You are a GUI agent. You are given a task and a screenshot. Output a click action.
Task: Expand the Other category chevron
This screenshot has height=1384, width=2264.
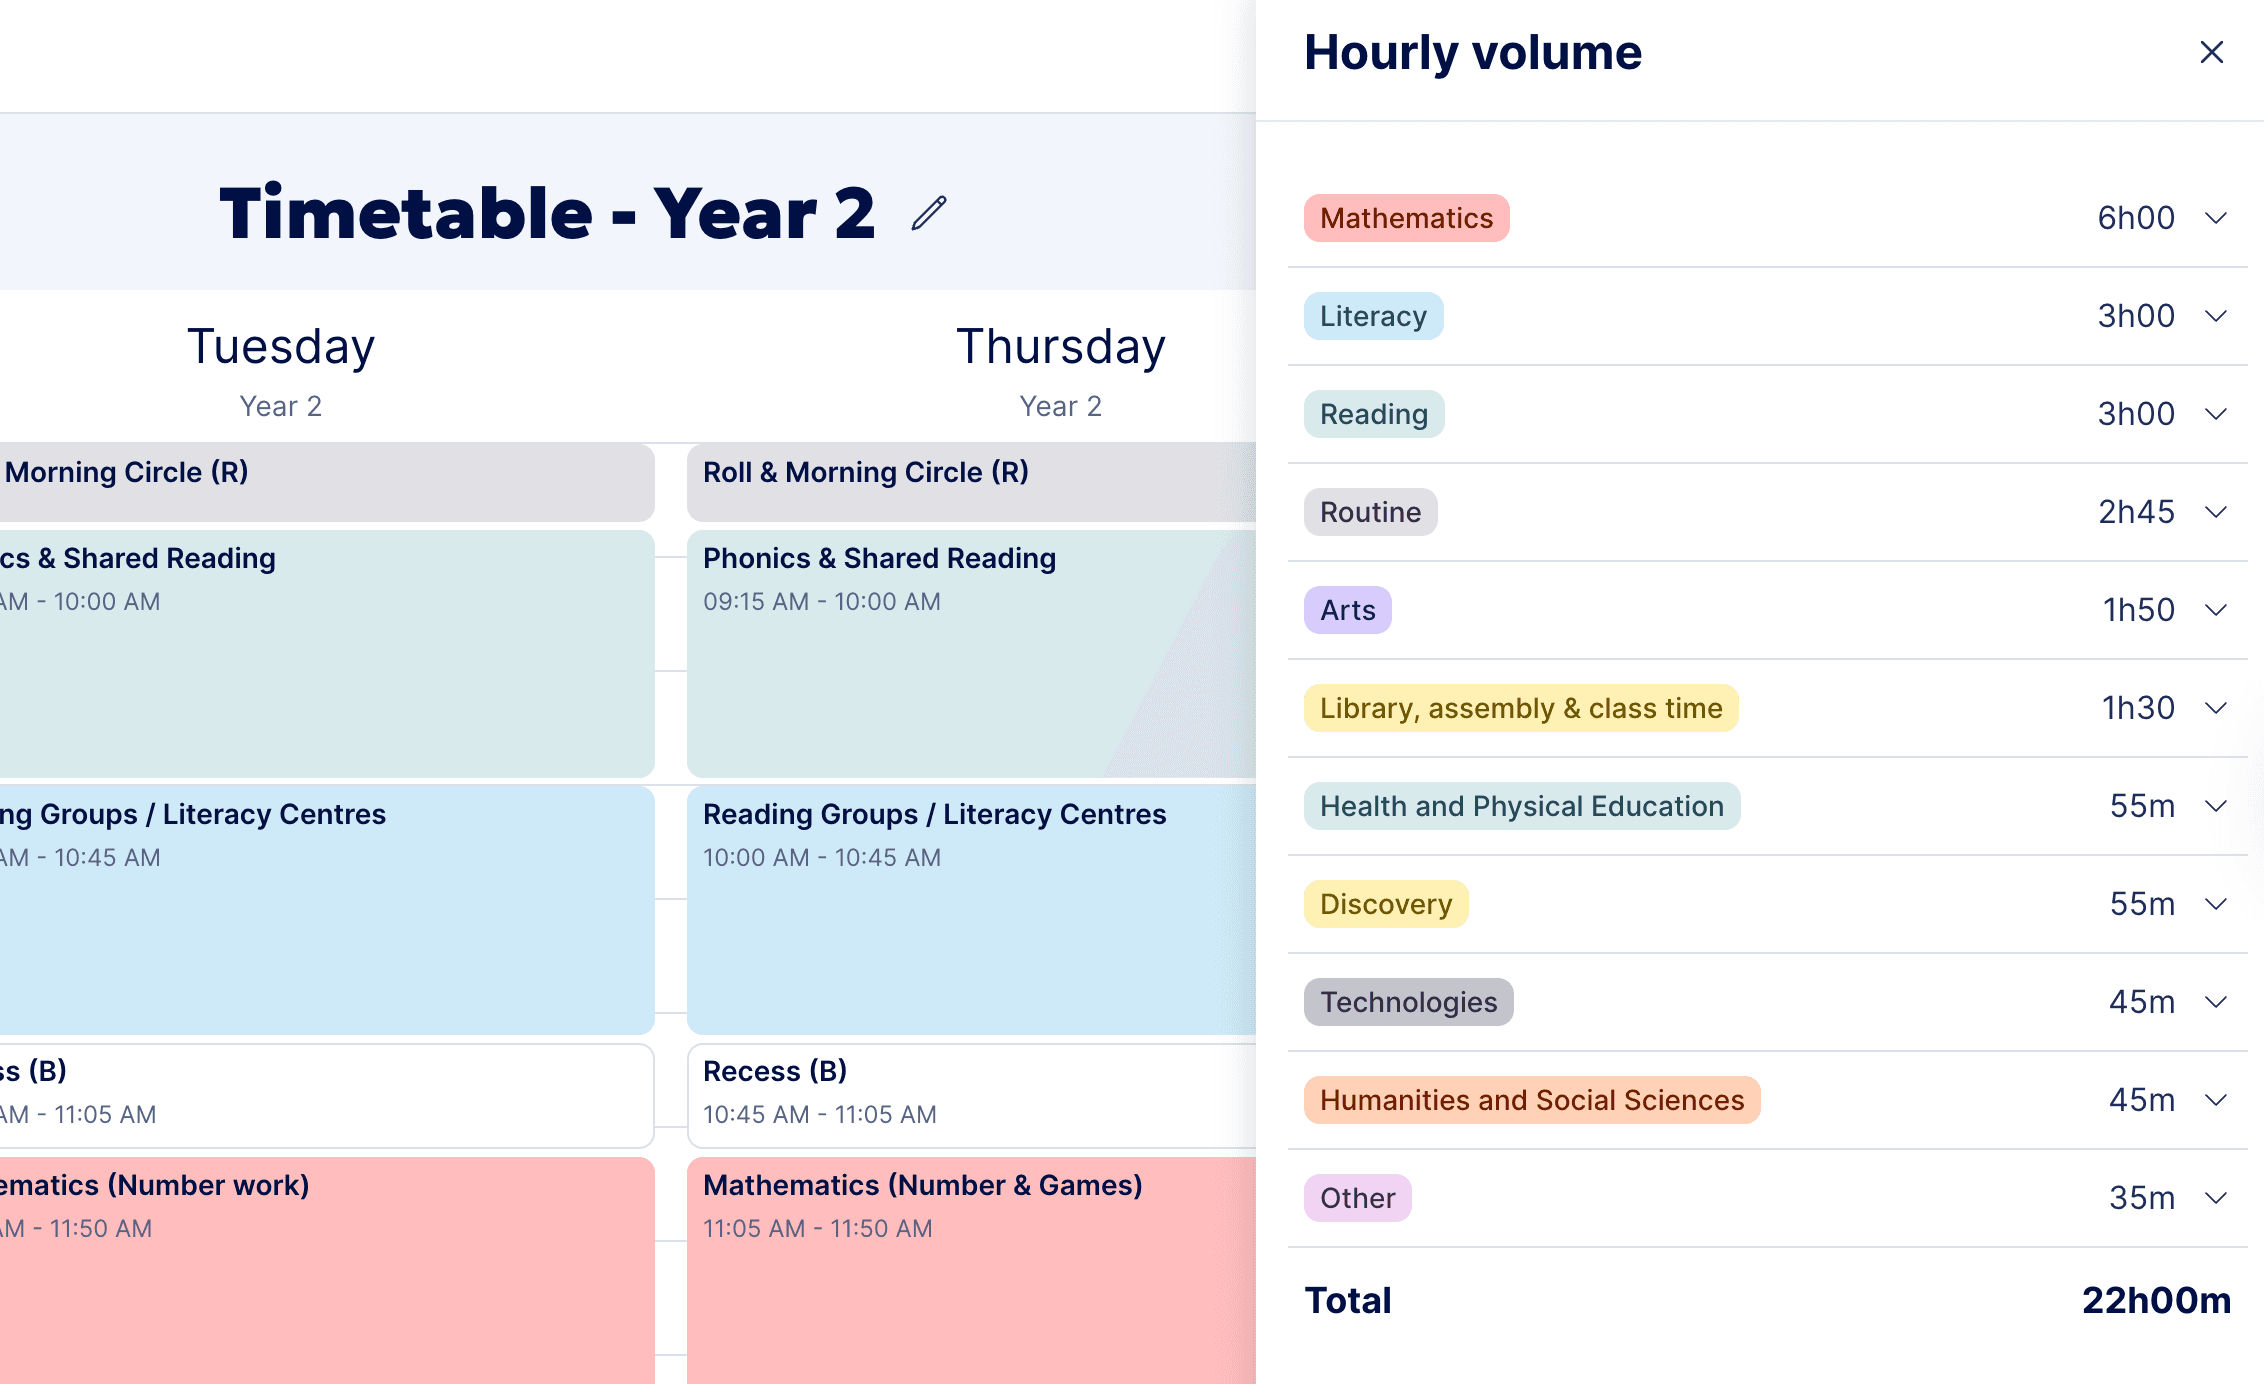(2215, 1197)
